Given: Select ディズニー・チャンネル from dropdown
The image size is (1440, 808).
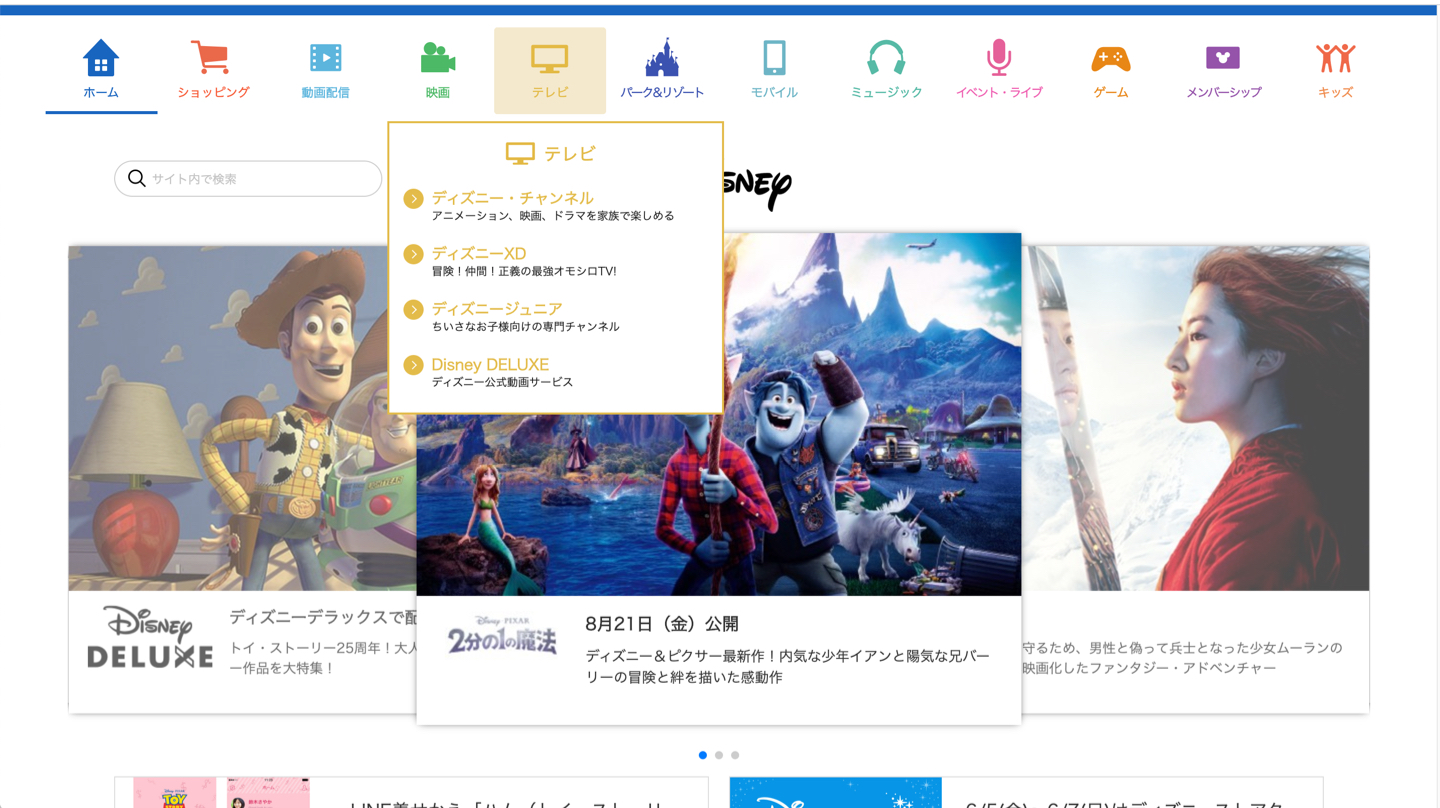Looking at the screenshot, I should pos(512,198).
